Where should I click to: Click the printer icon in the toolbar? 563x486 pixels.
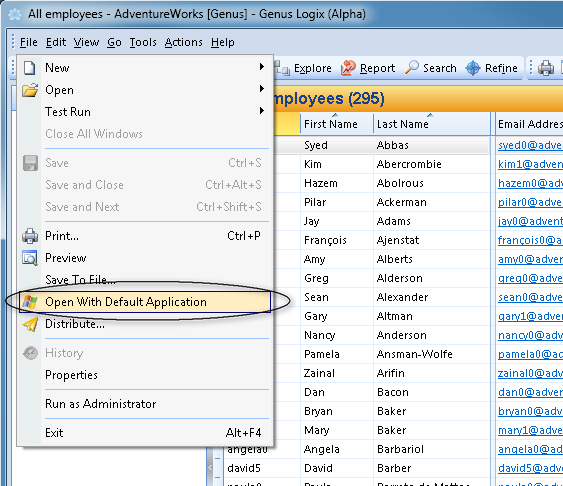coord(545,68)
